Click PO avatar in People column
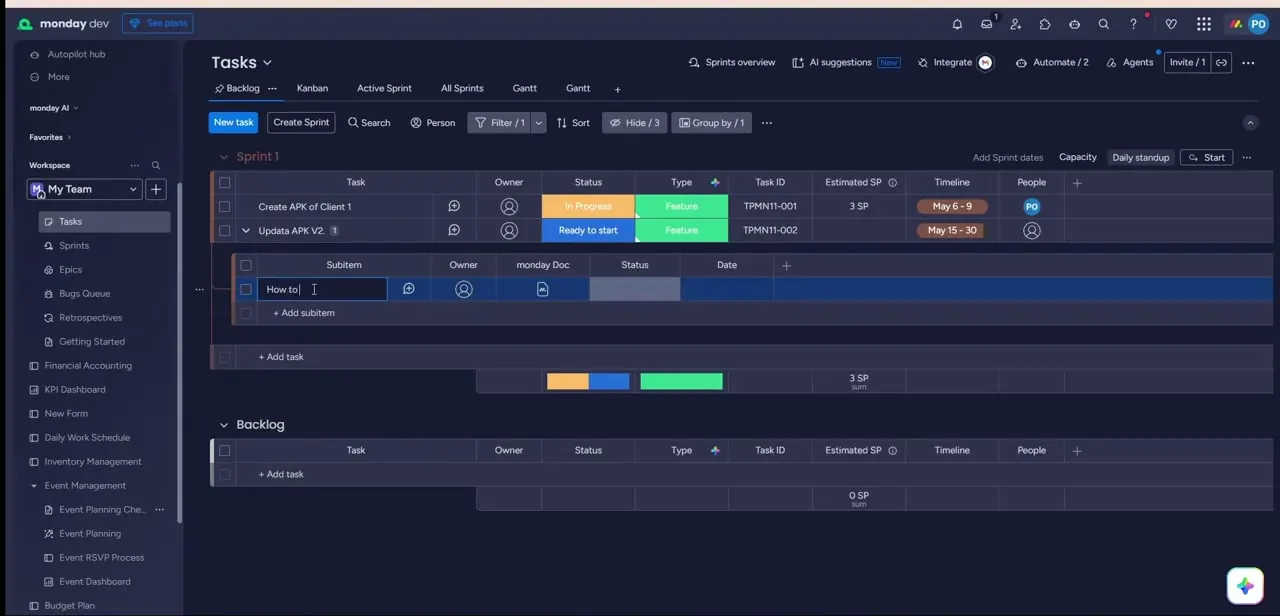Screen dimensions: 1280x616 pos(1032,207)
